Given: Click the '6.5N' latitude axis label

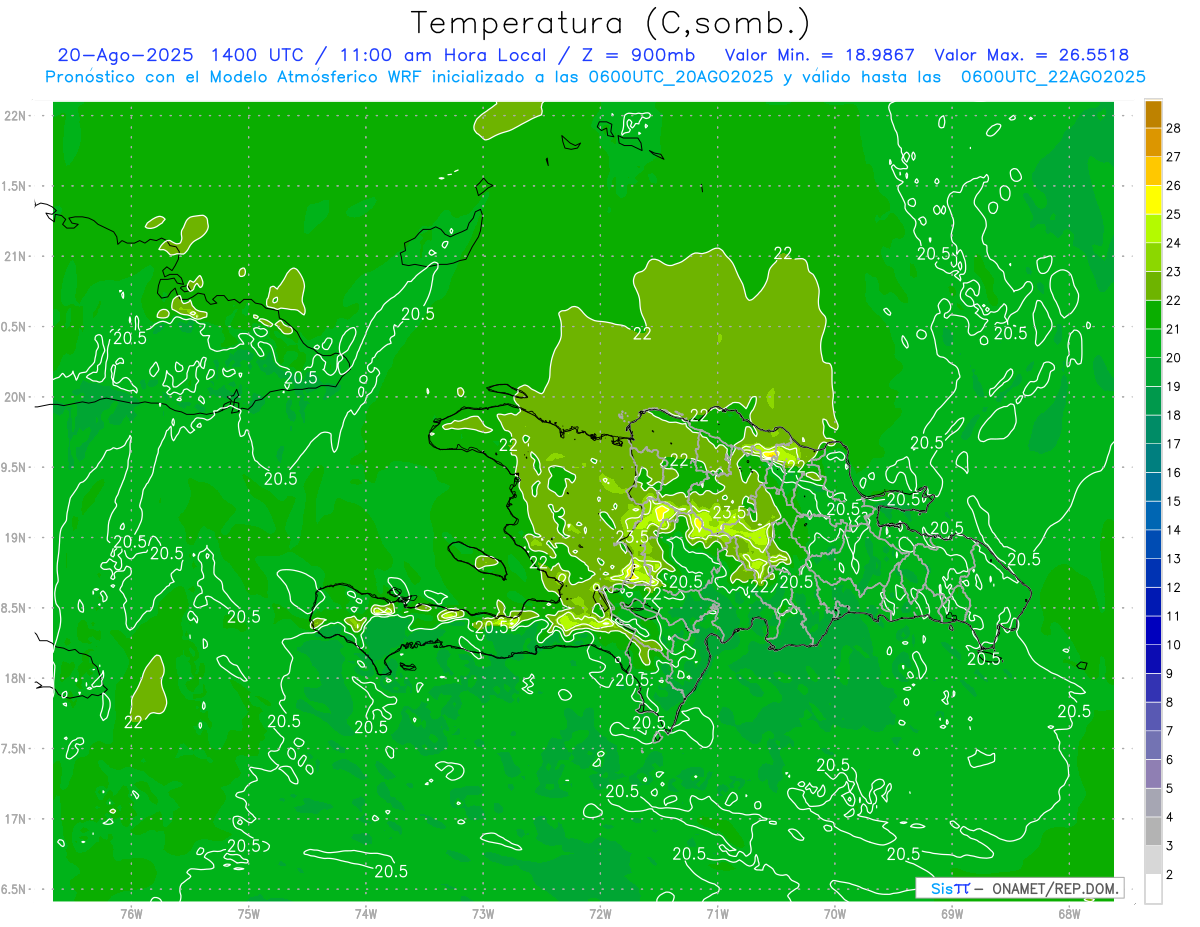Looking at the screenshot, I should tap(15, 889).
